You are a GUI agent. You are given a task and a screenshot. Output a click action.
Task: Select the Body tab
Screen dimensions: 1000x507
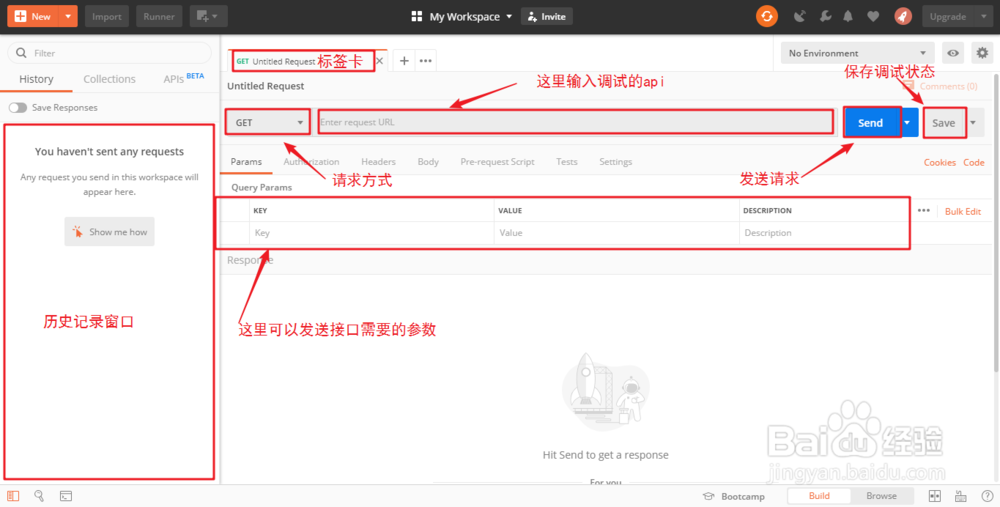[428, 162]
